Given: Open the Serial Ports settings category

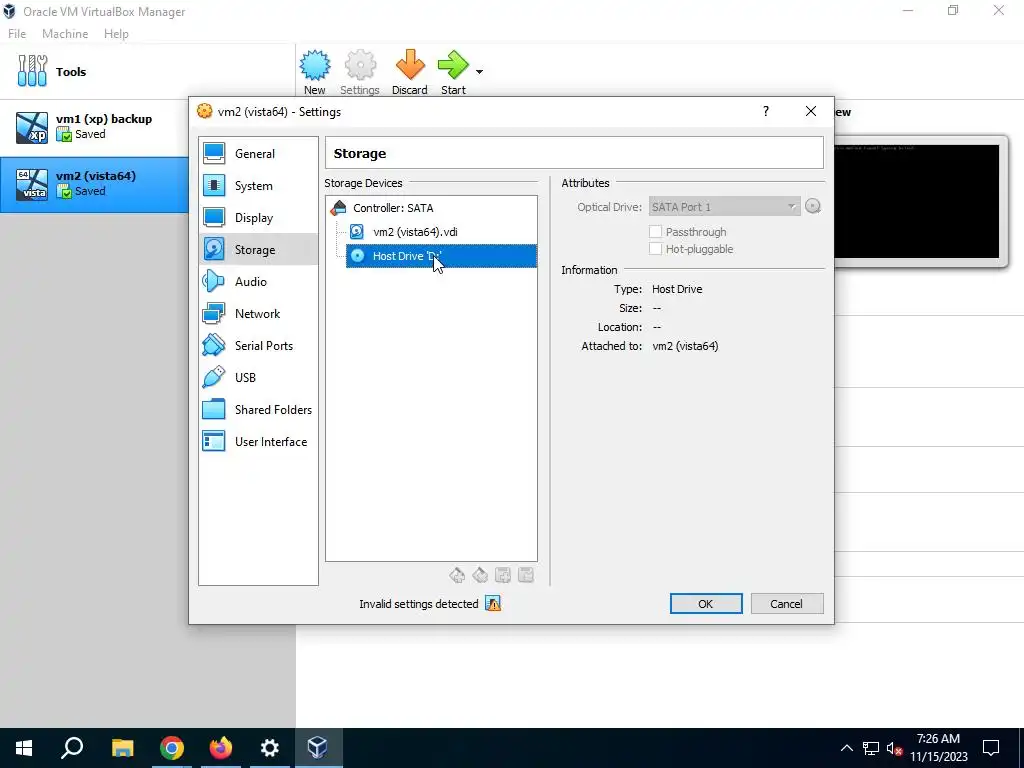Looking at the screenshot, I should click(x=258, y=345).
